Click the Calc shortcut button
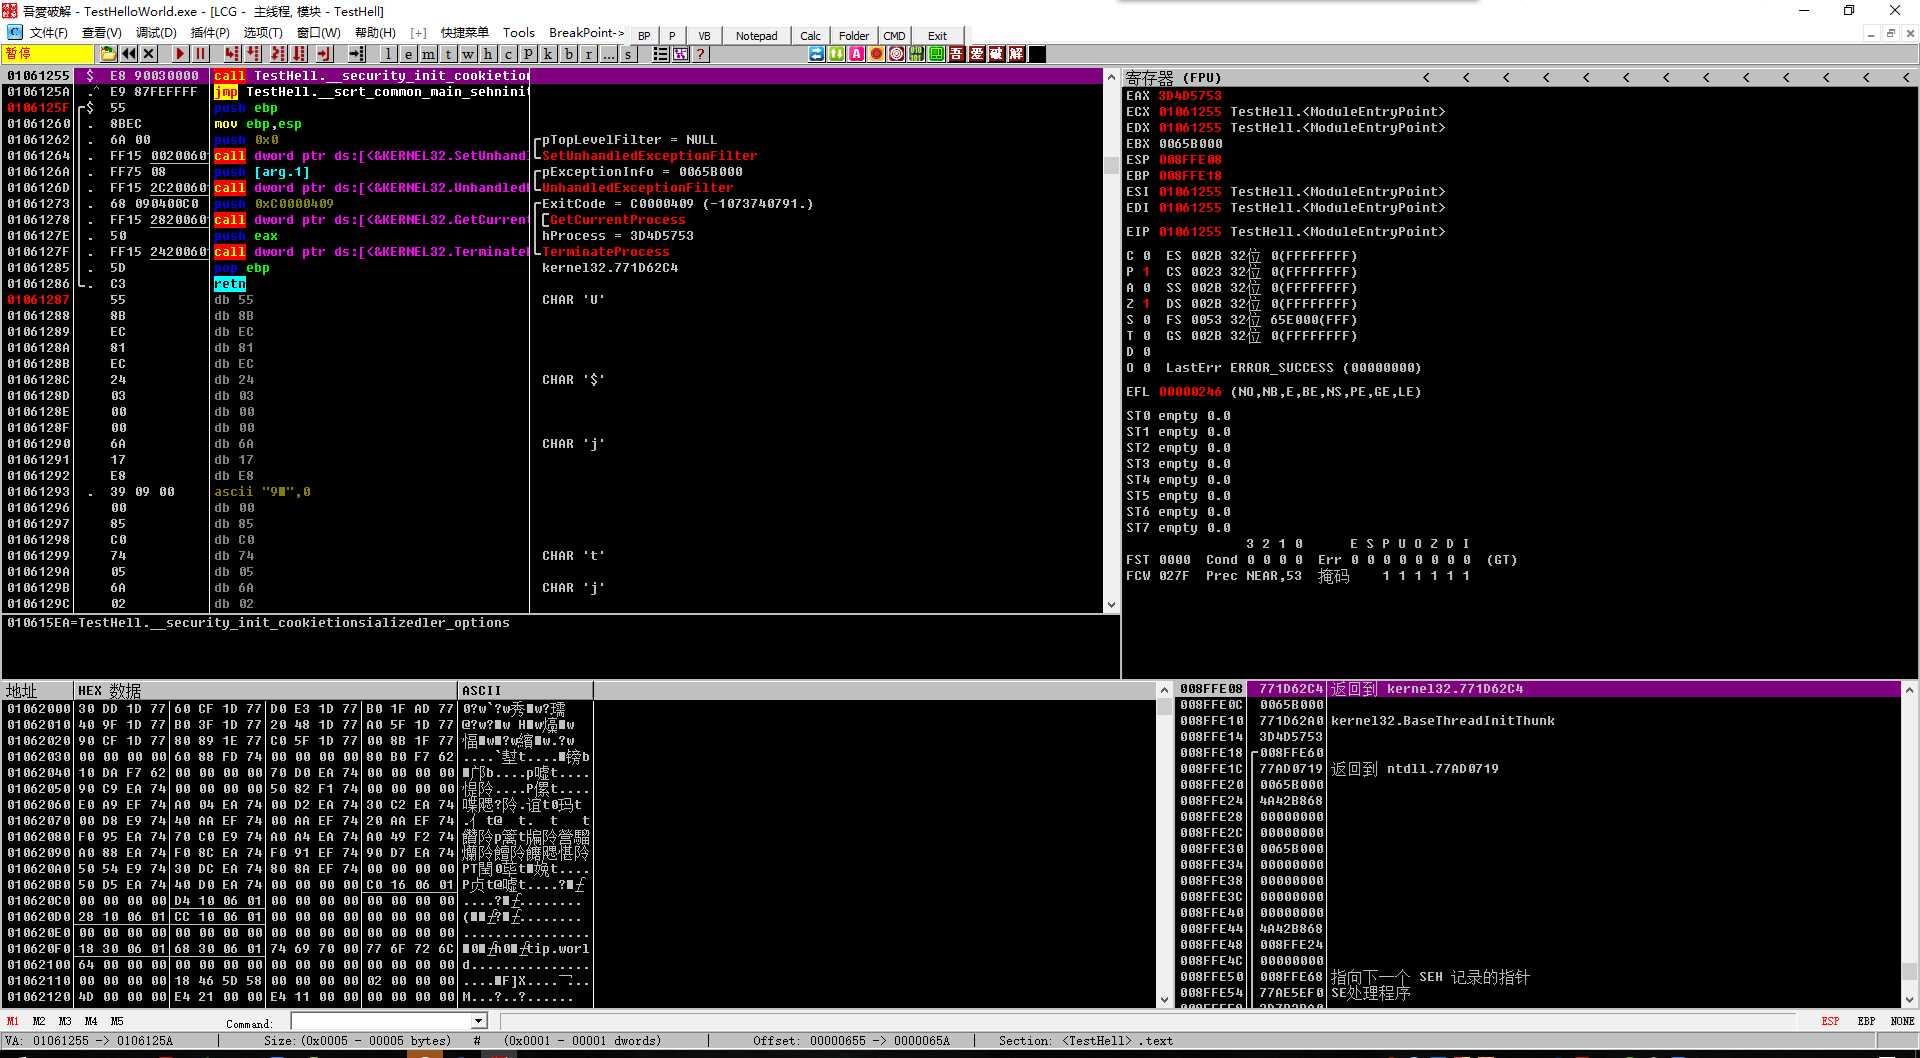 [x=810, y=36]
